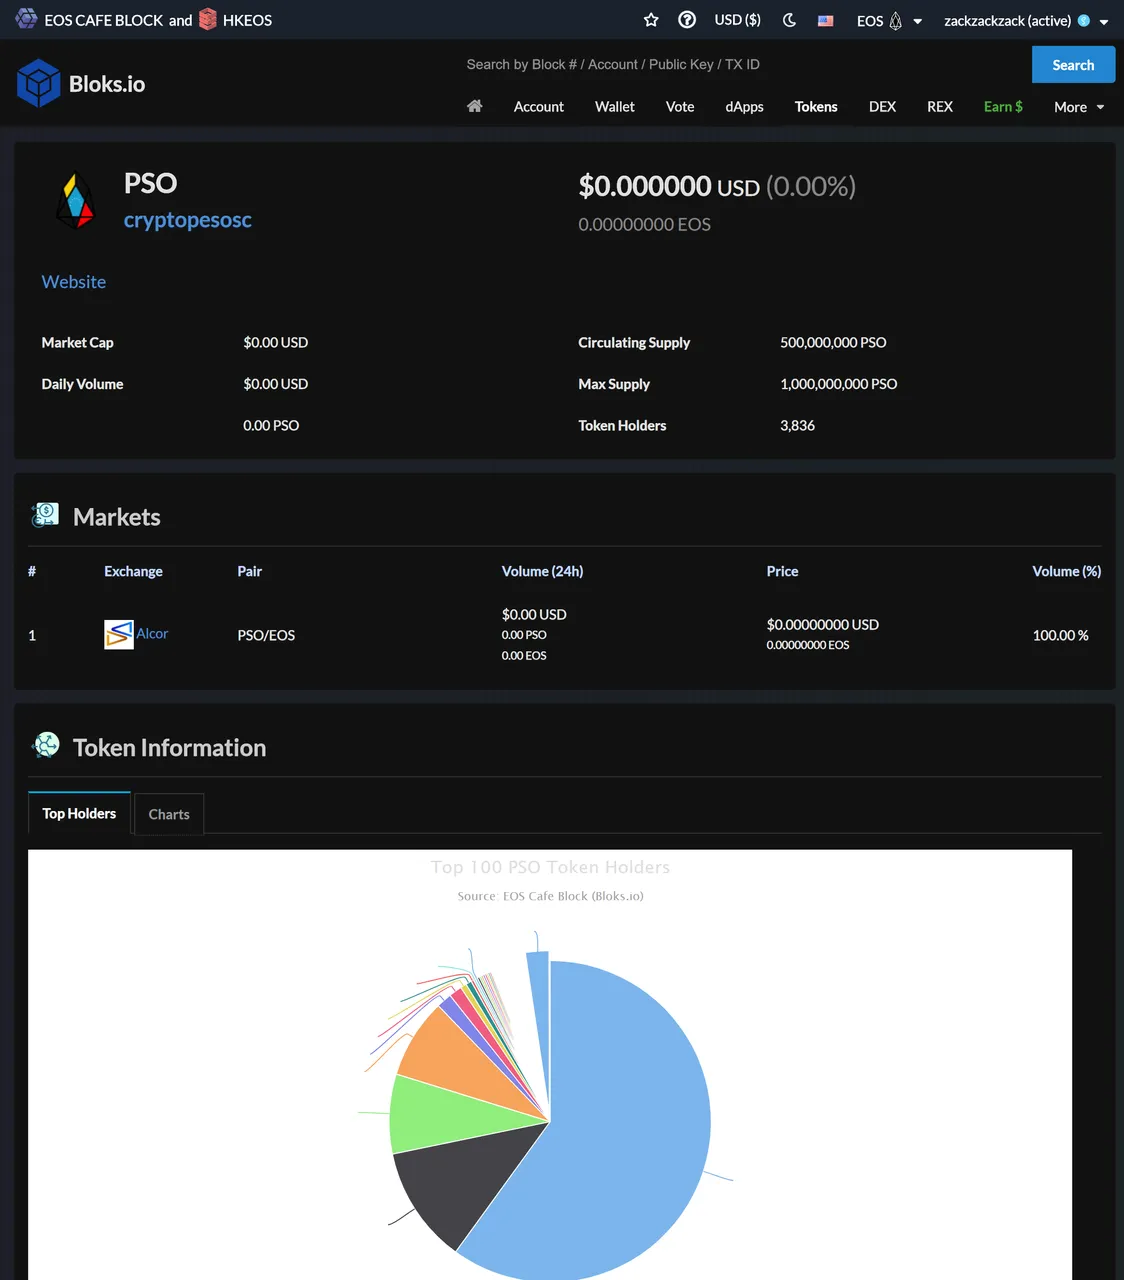Open the DEX menu item
1124x1280 pixels.
pyautogui.click(x=882, y=107)
